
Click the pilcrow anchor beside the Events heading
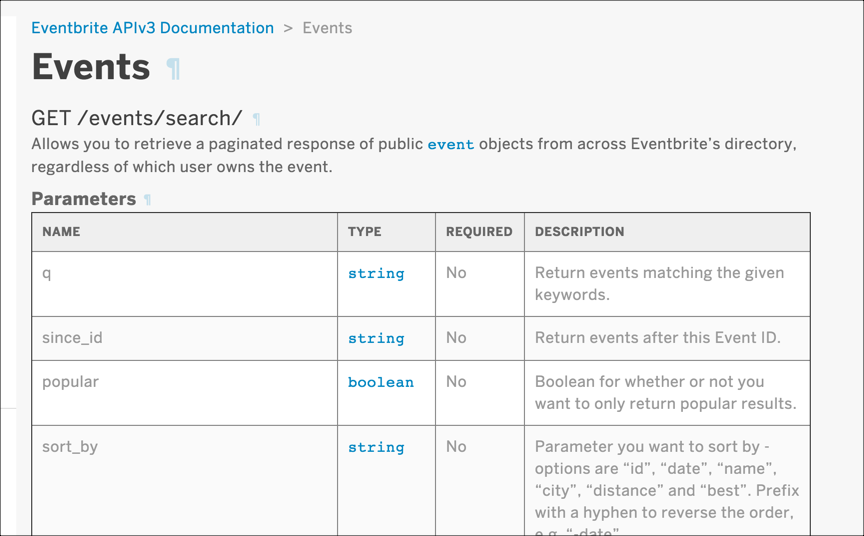click(174, 68)
